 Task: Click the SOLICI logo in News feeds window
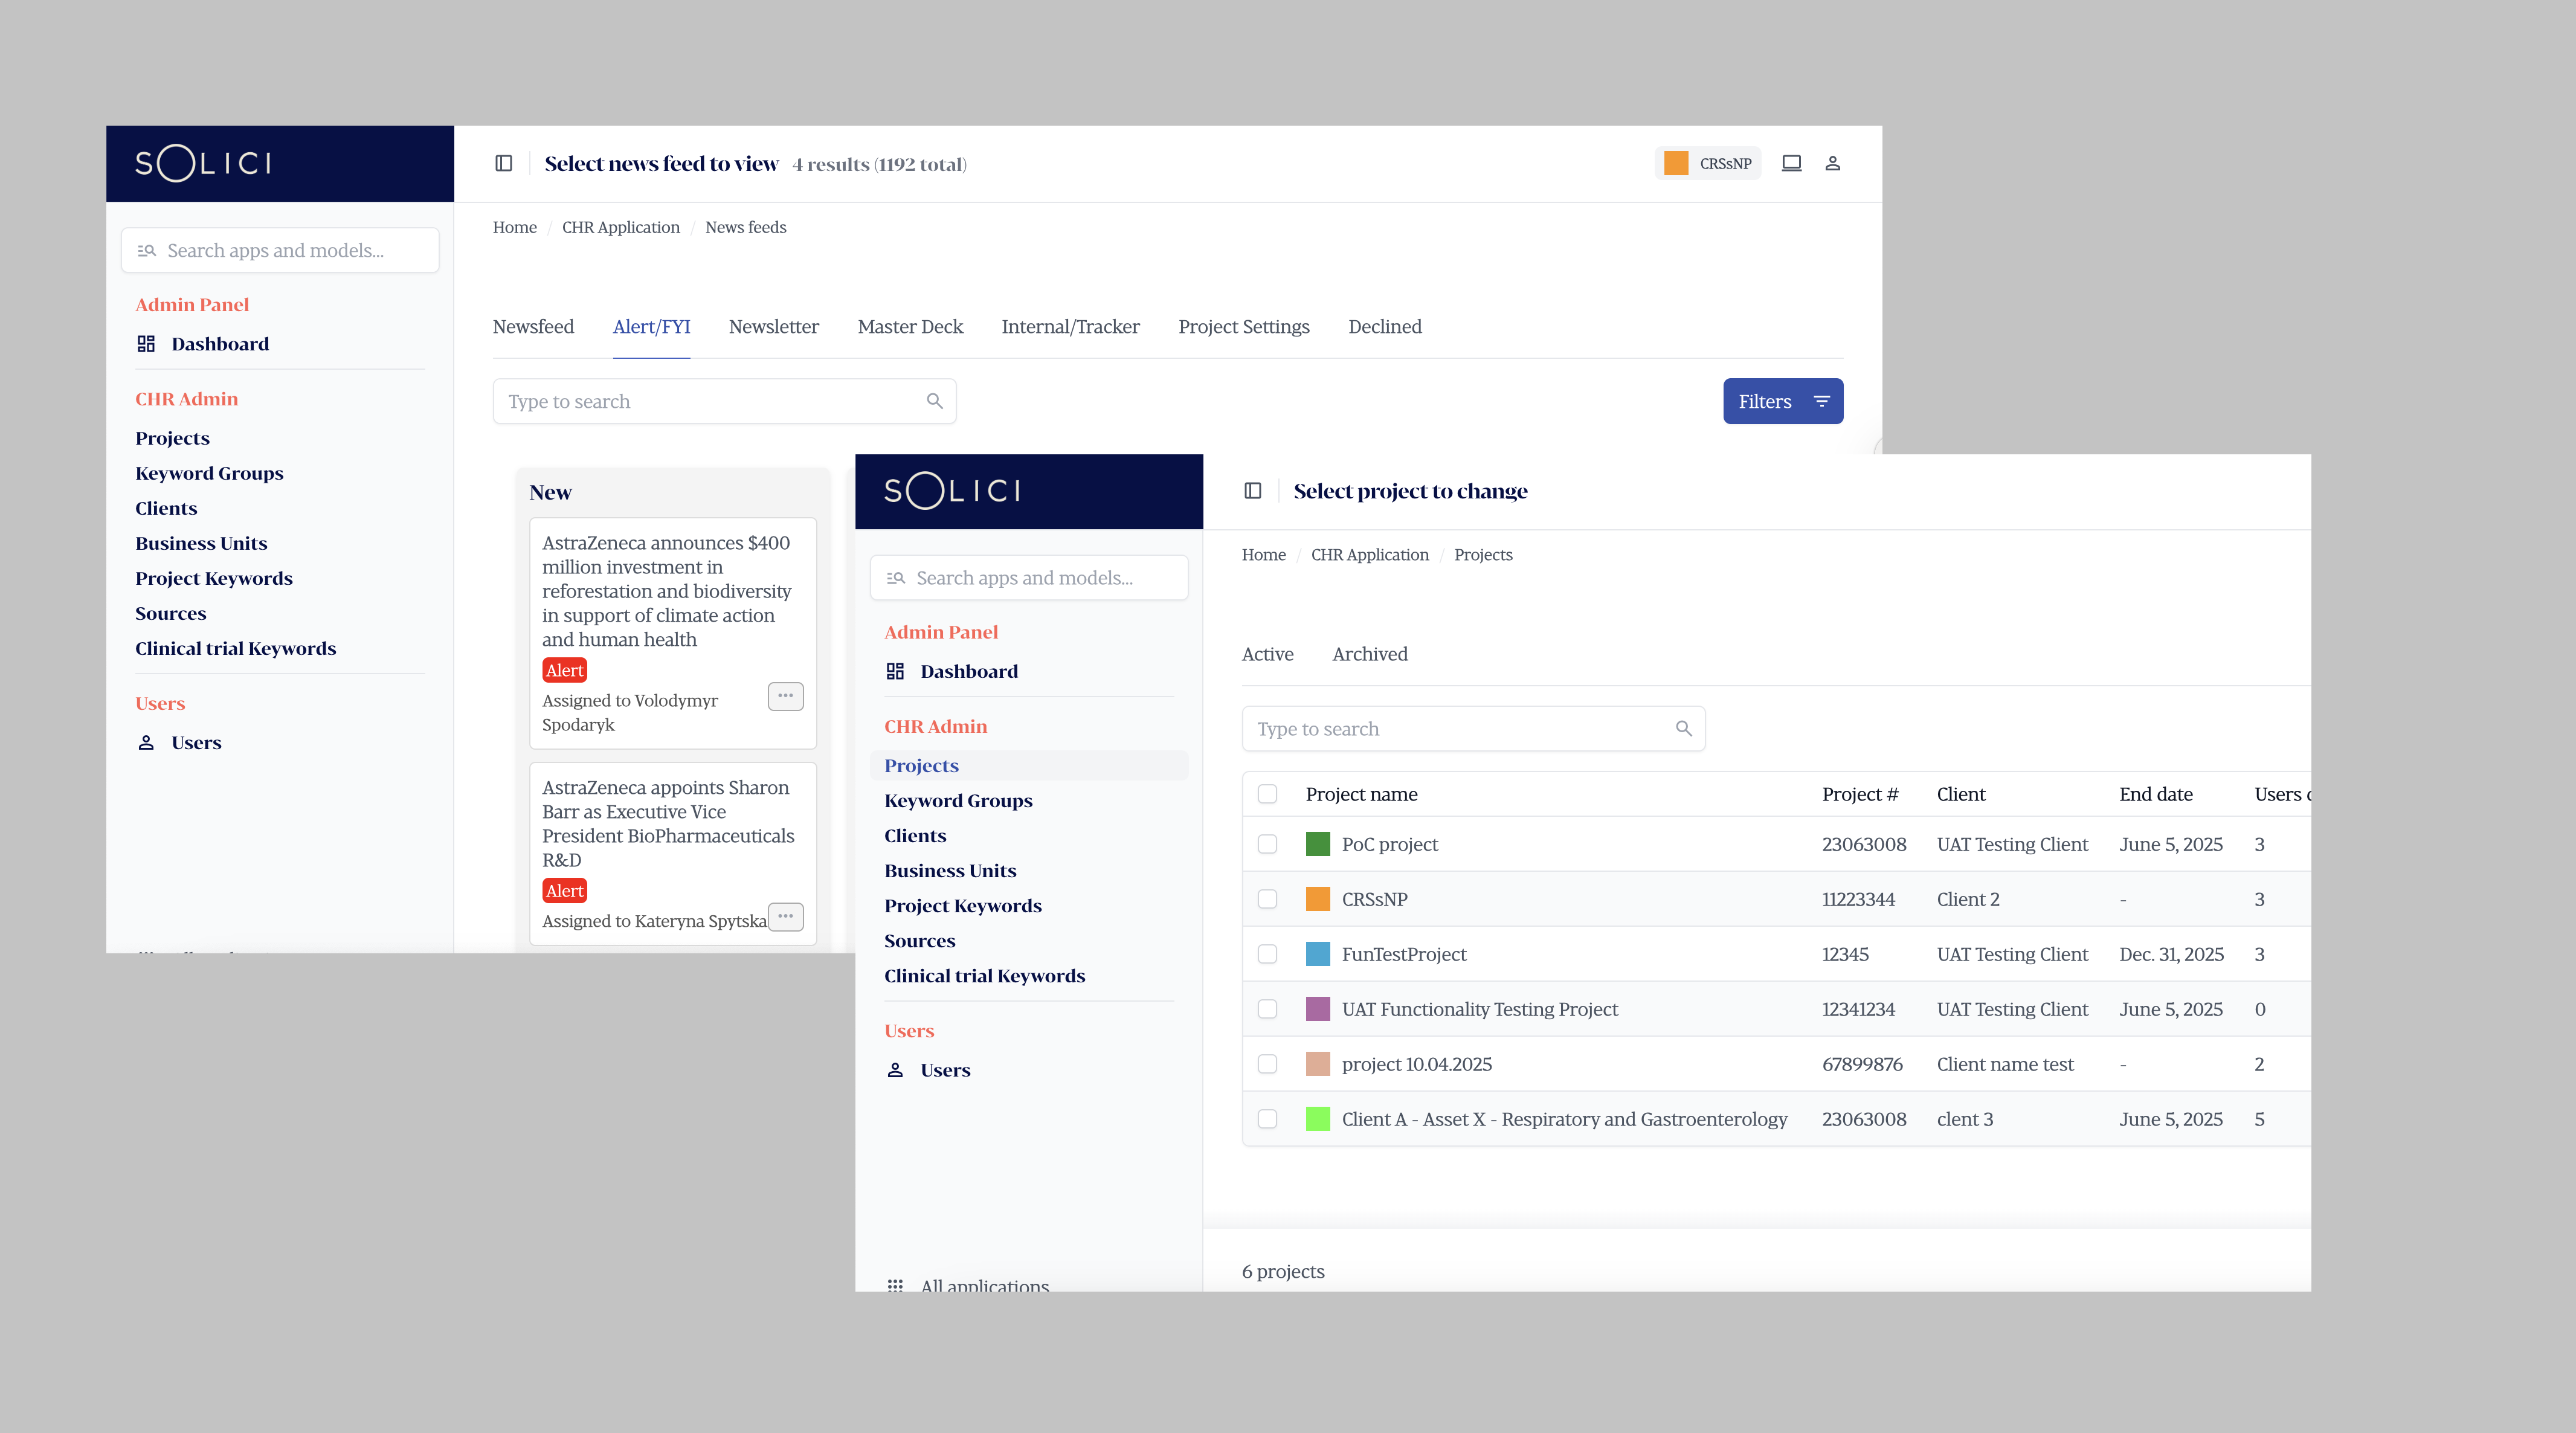pos(203,163)
